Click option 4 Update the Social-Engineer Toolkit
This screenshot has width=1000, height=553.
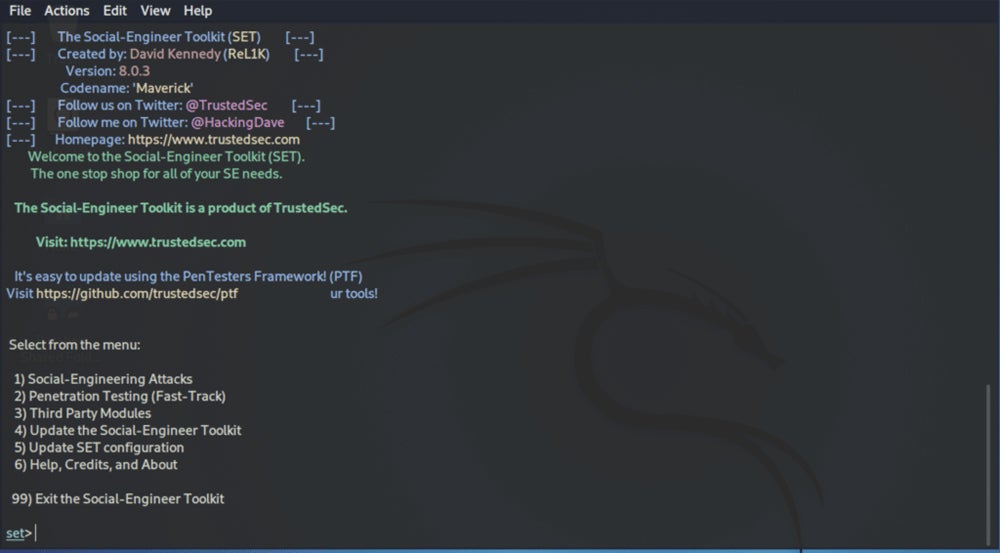pos(128,431)
